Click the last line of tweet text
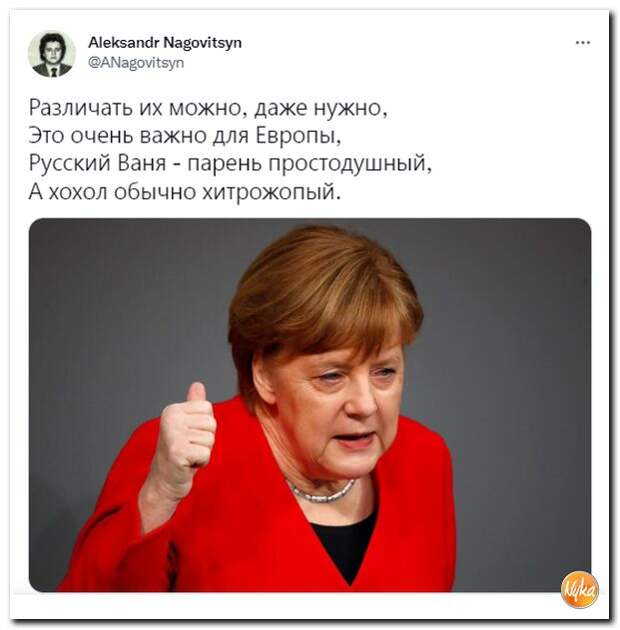This screenshot has width=620, height=630. (x=185, y=192)
